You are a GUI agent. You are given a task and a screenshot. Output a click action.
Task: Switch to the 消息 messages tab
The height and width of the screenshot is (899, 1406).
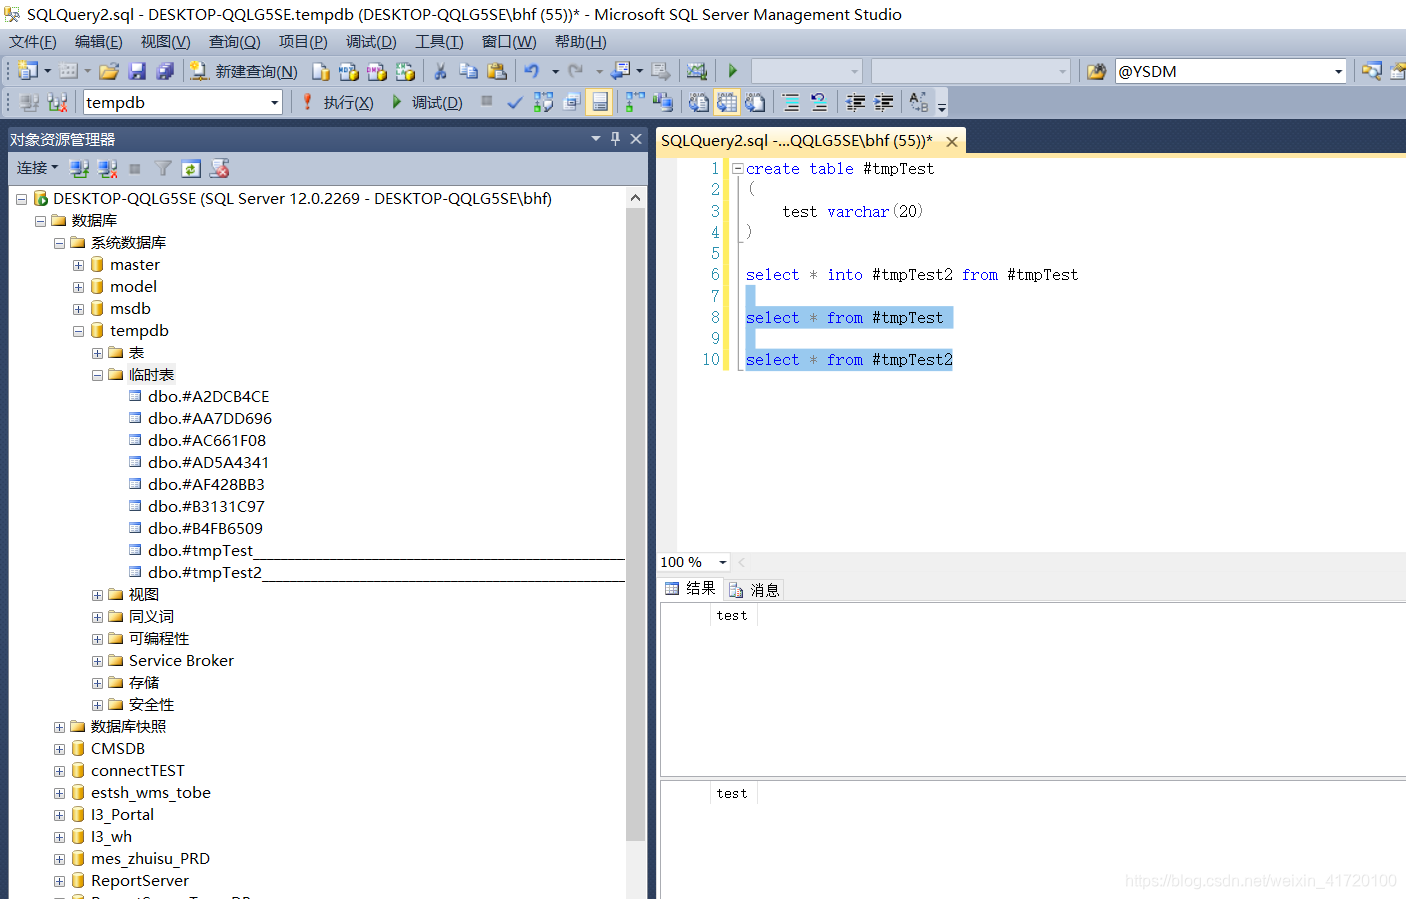755,590
